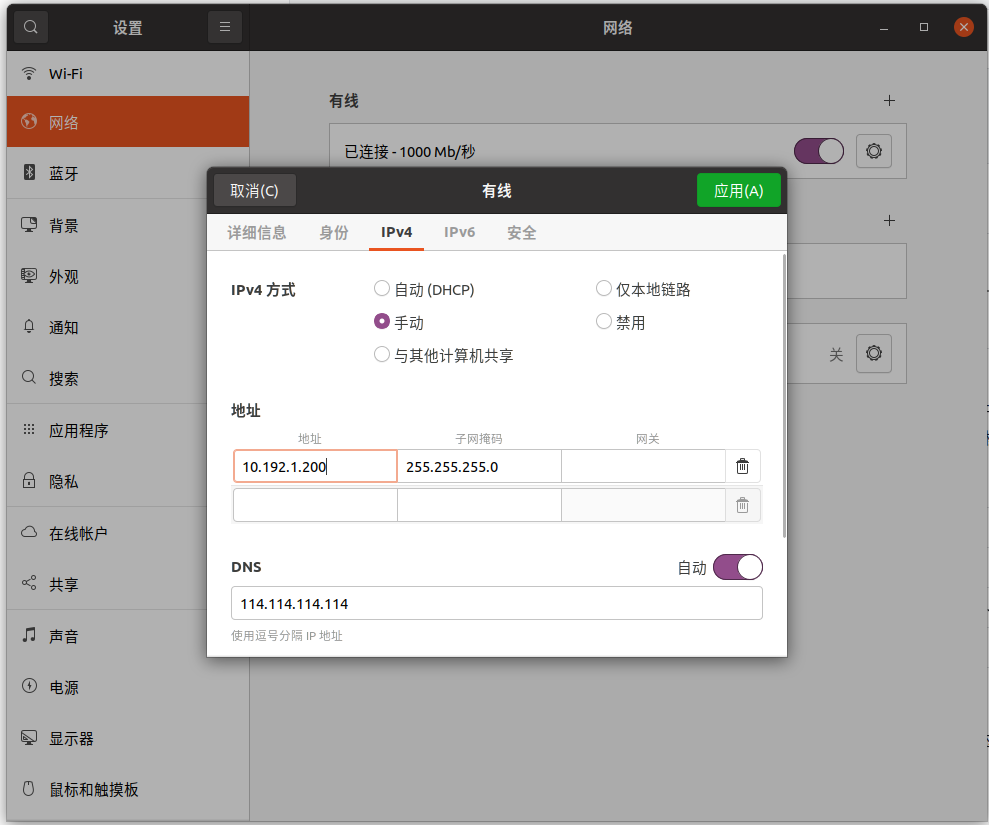The height and width of the screenshot is (825, 989).
Task: Minimize the Settings window
Action: (884, 28)
